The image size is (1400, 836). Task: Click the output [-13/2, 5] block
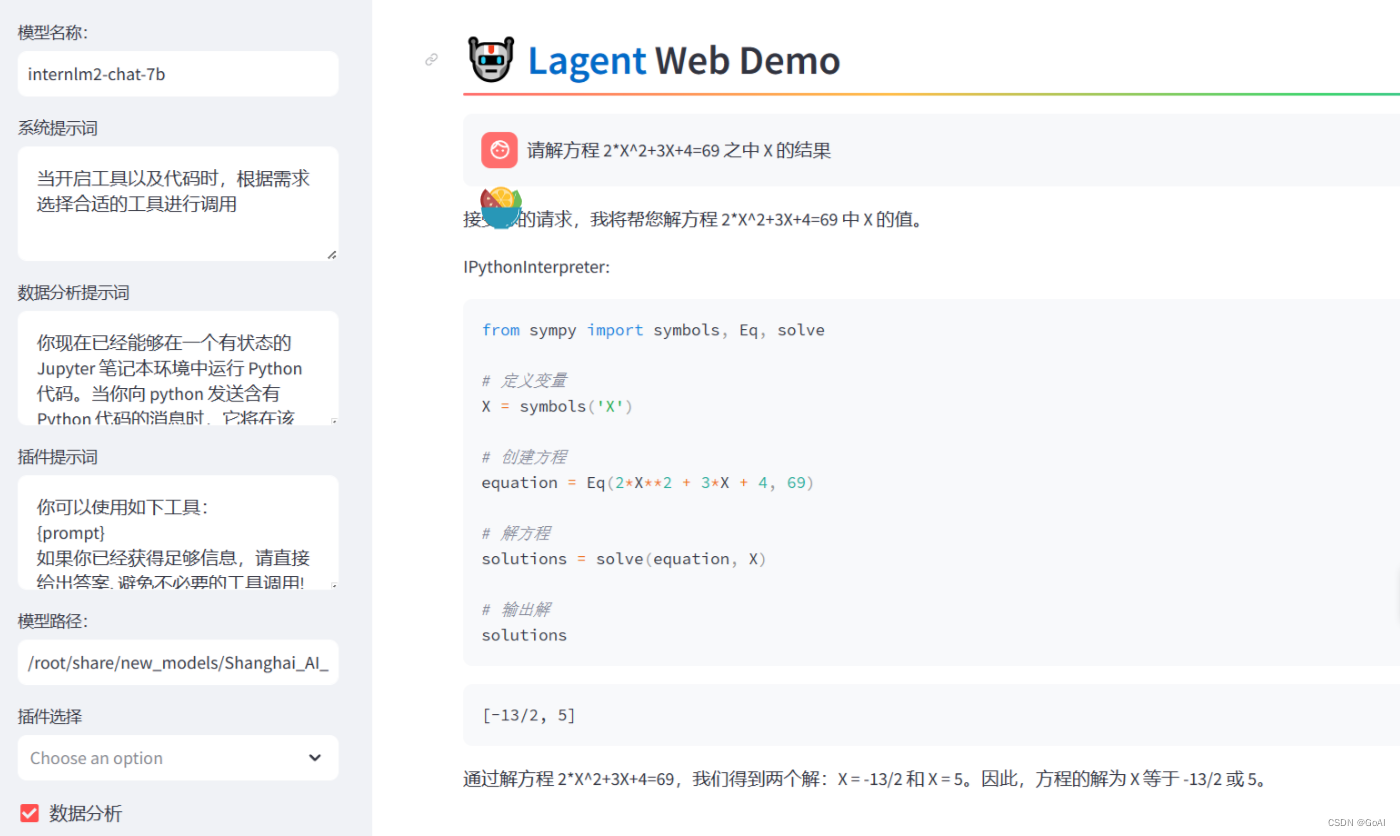point(931,715)
